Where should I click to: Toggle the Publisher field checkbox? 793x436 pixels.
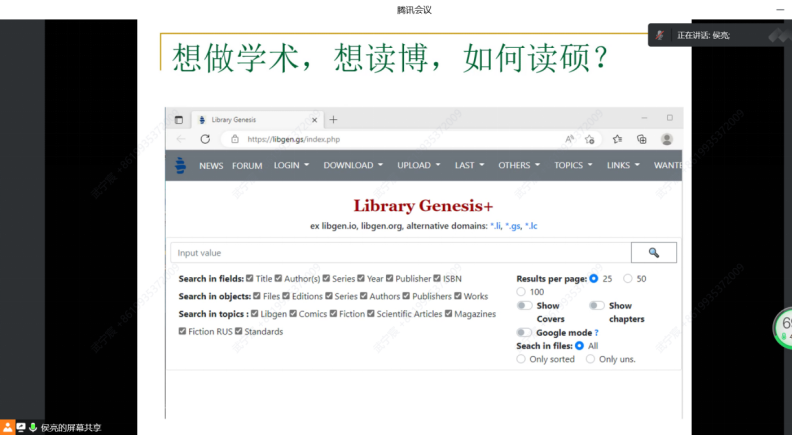click(x=389, y=278)
